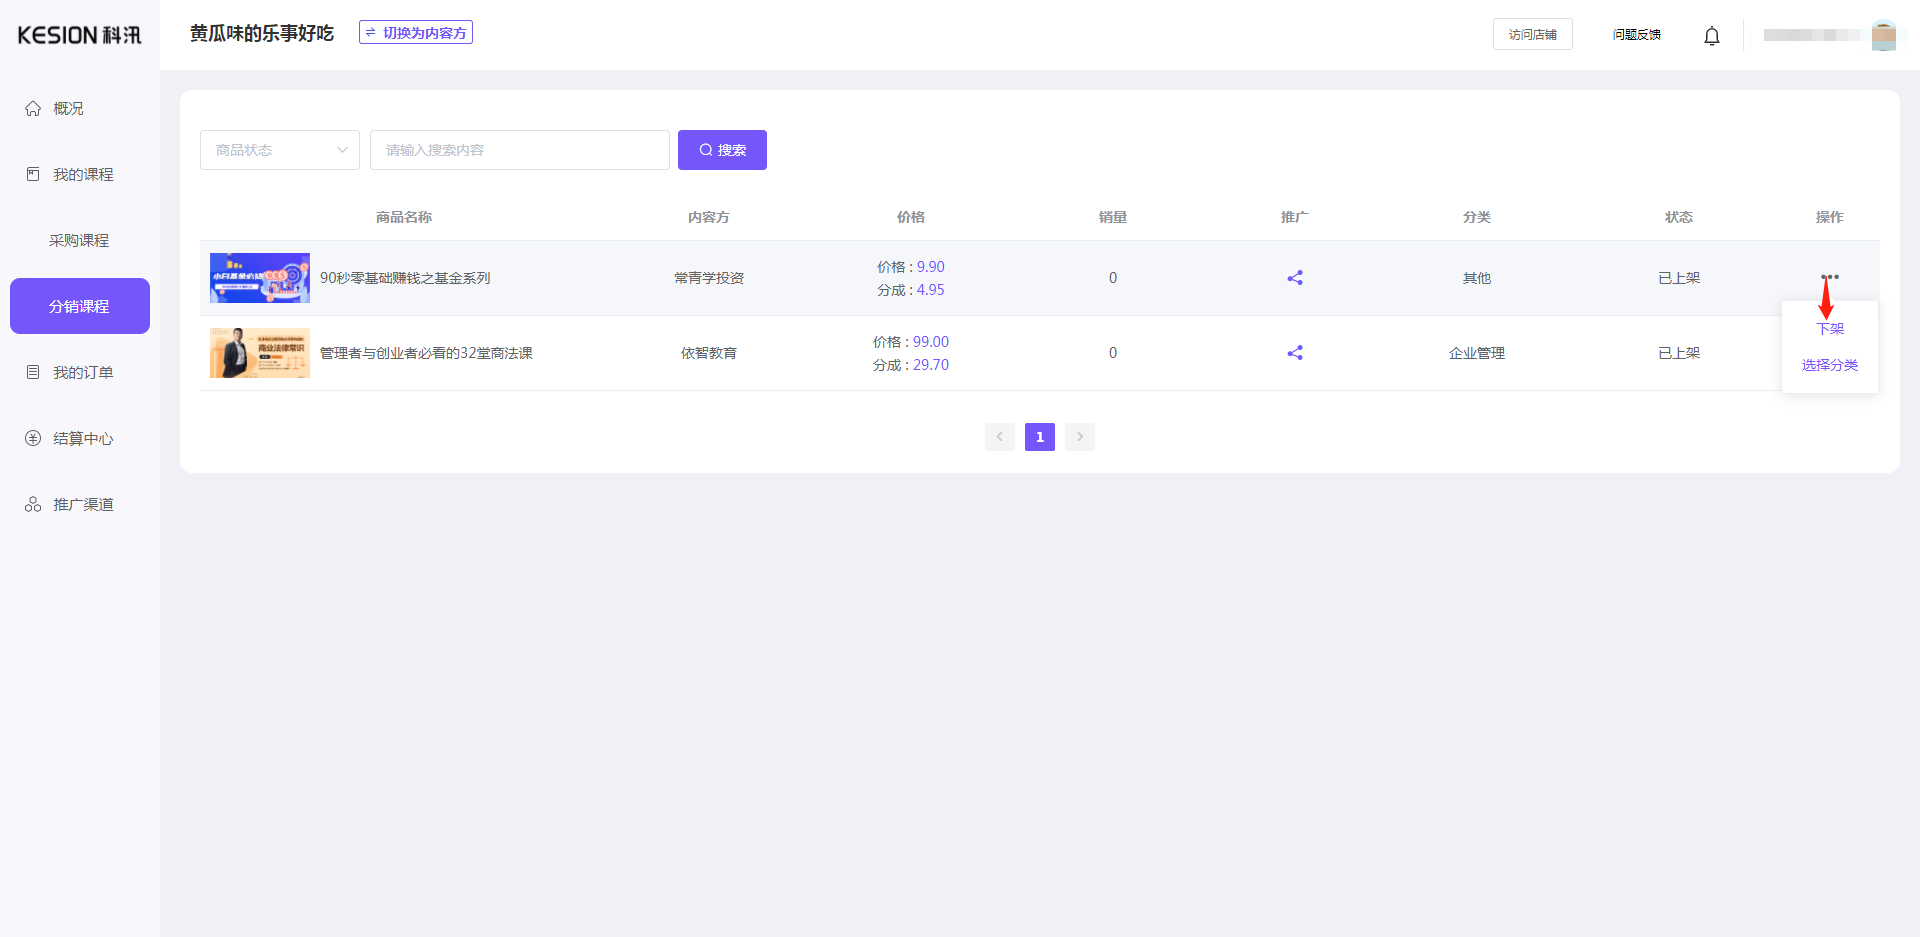The width and height of the screenshot is (1920, 937).
Task: Select 下架 from the popup menu
Action: pyautogui.click(x=1829, y=329)
